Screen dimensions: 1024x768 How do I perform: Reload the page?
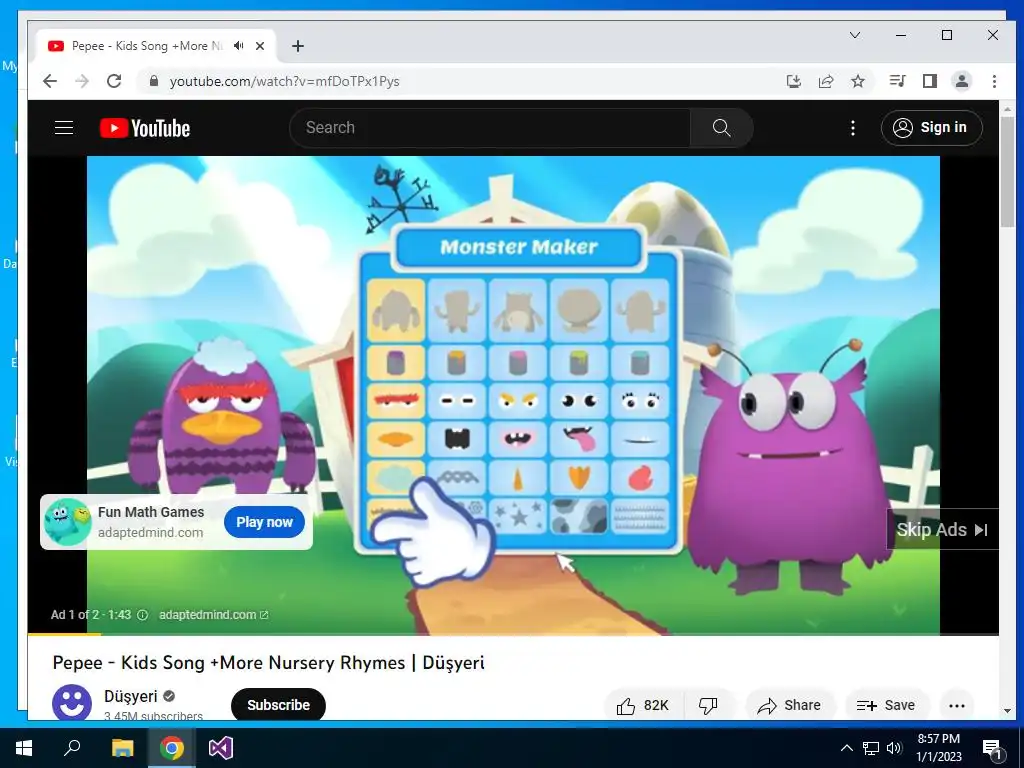[x=114, y=81]
